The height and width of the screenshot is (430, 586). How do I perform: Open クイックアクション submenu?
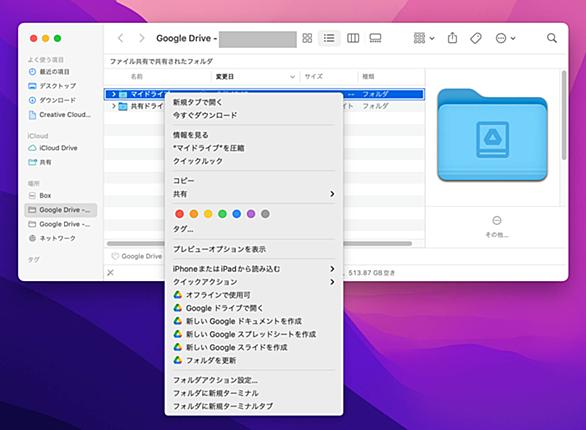coord(253,282)
